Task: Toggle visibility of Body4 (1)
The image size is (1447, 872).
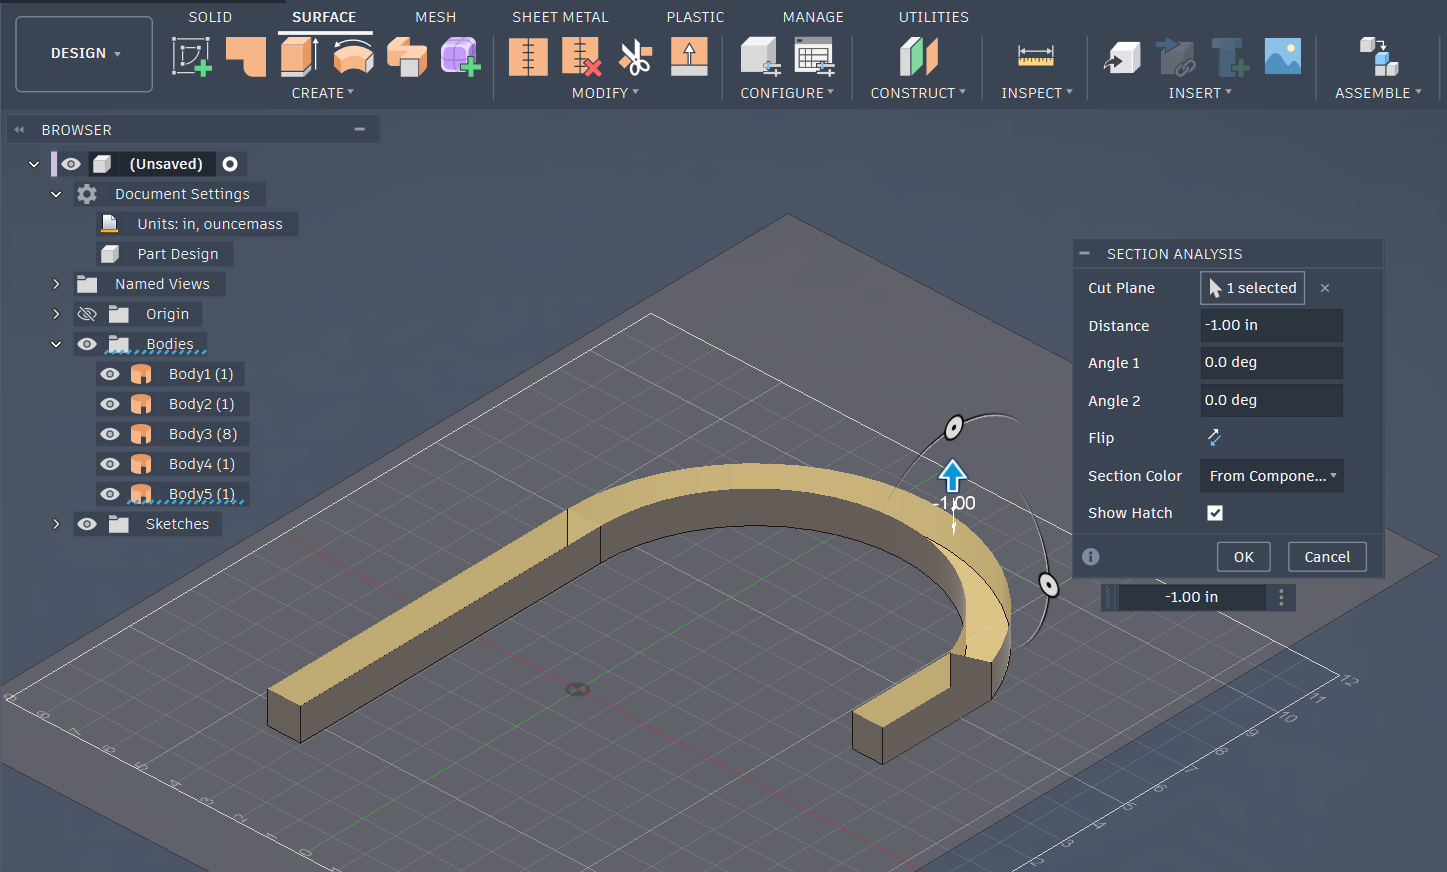Action: coord(110,464)
